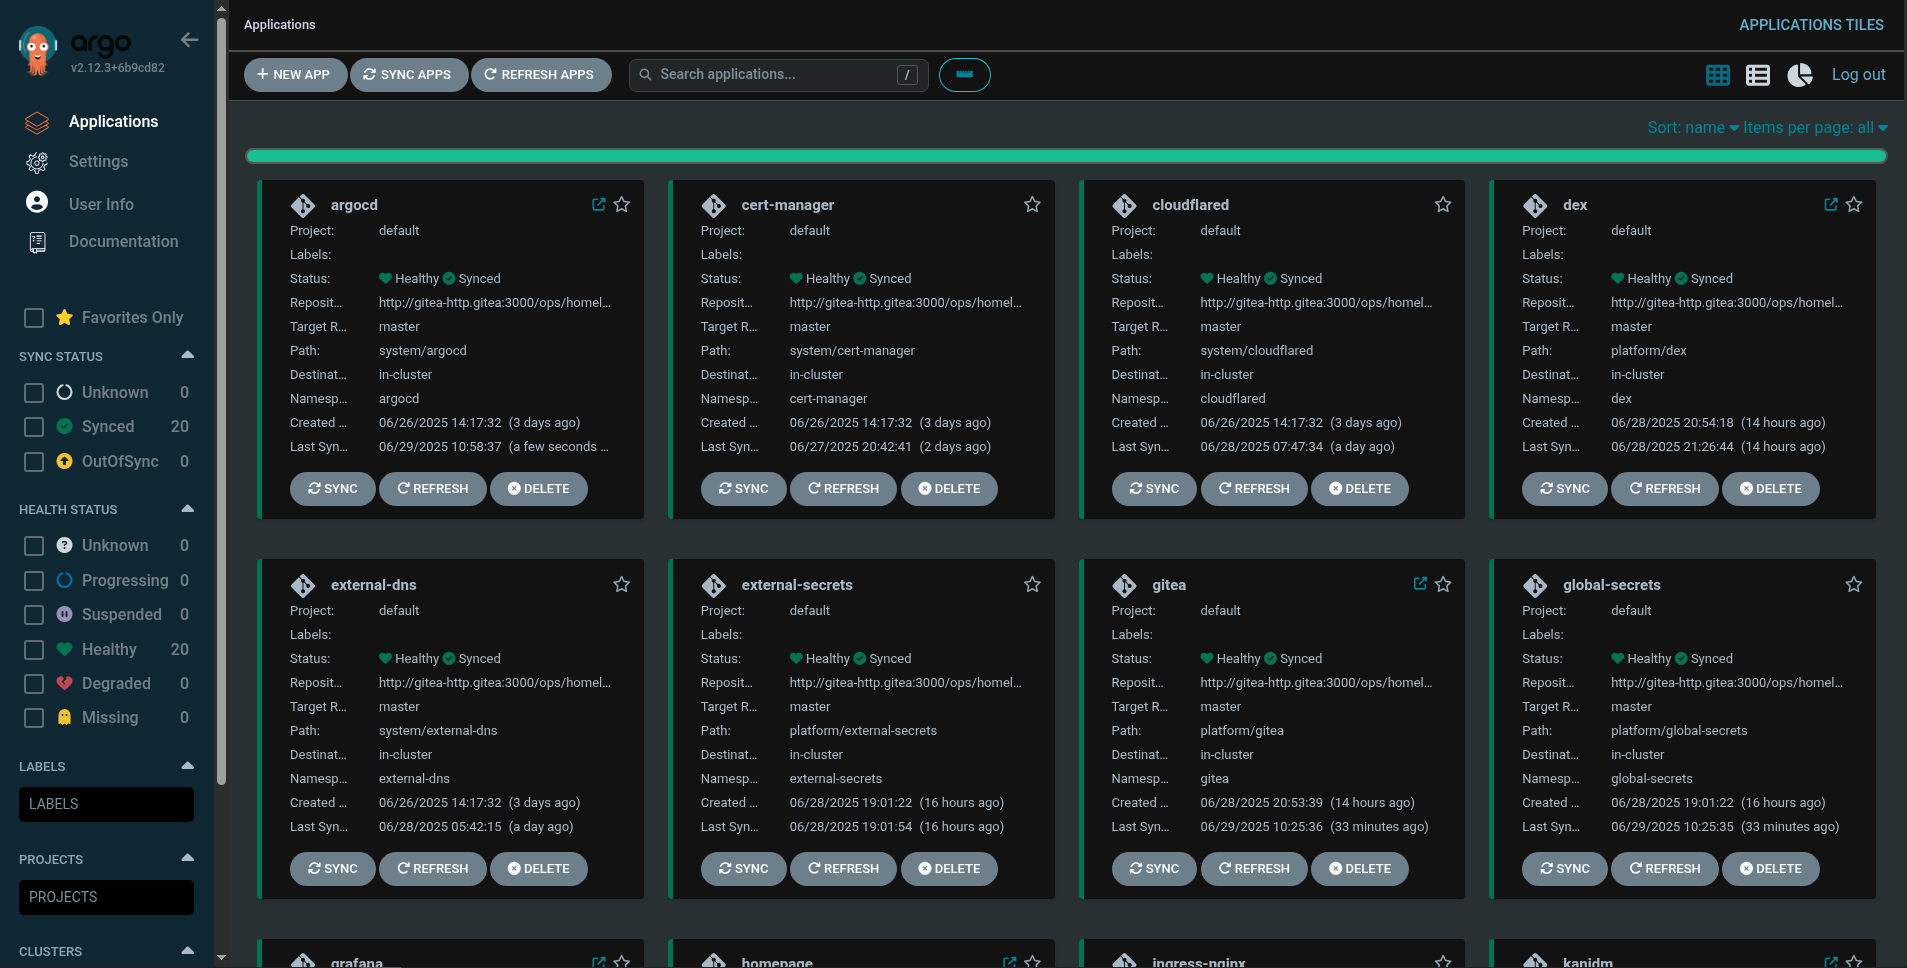
Task: Click the cert-manager git icon
Action: click(714, 205)
